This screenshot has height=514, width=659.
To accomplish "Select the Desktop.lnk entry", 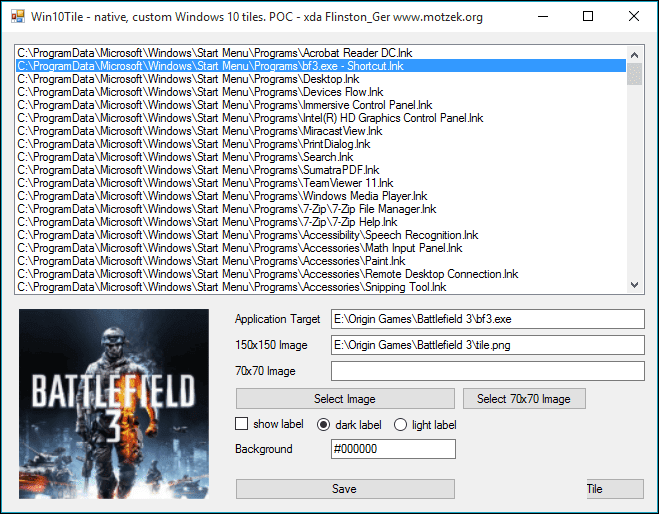I will (x=321, y=79).
